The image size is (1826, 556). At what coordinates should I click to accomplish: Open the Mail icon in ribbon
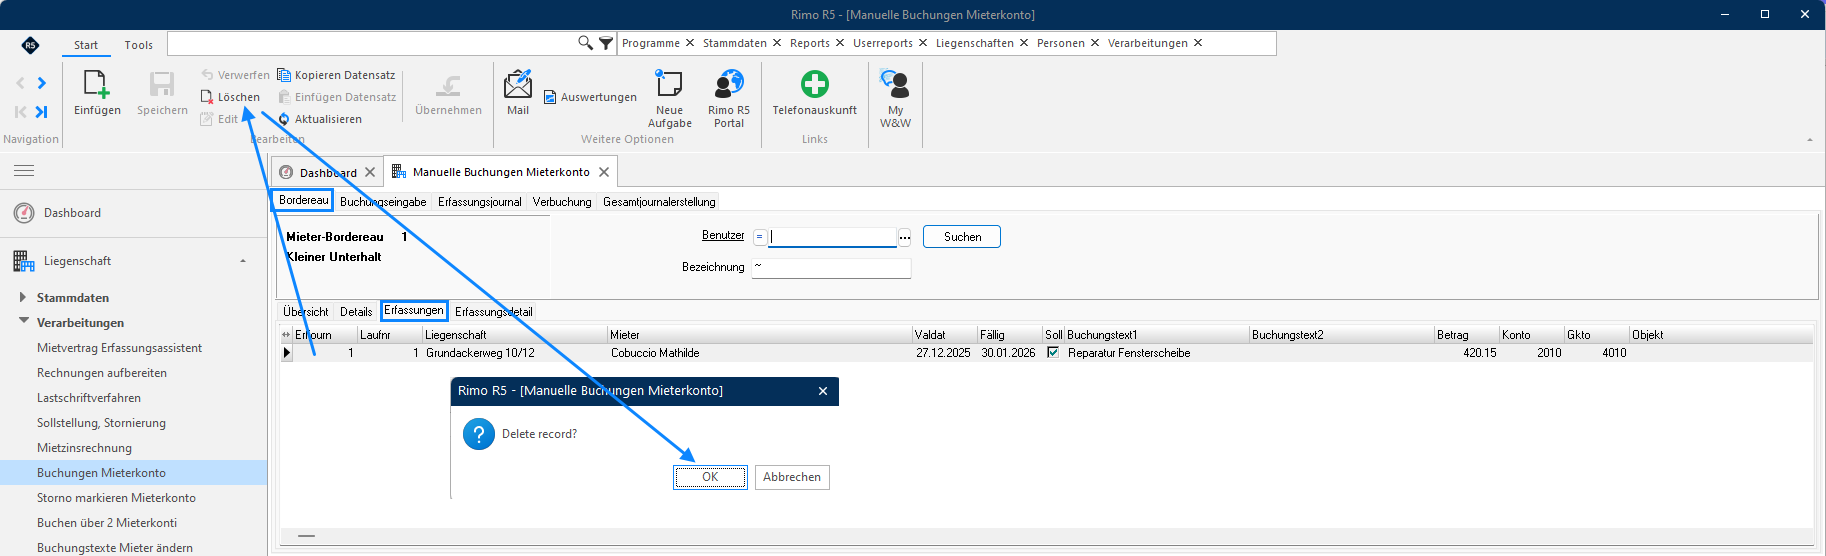click(518, 84)
